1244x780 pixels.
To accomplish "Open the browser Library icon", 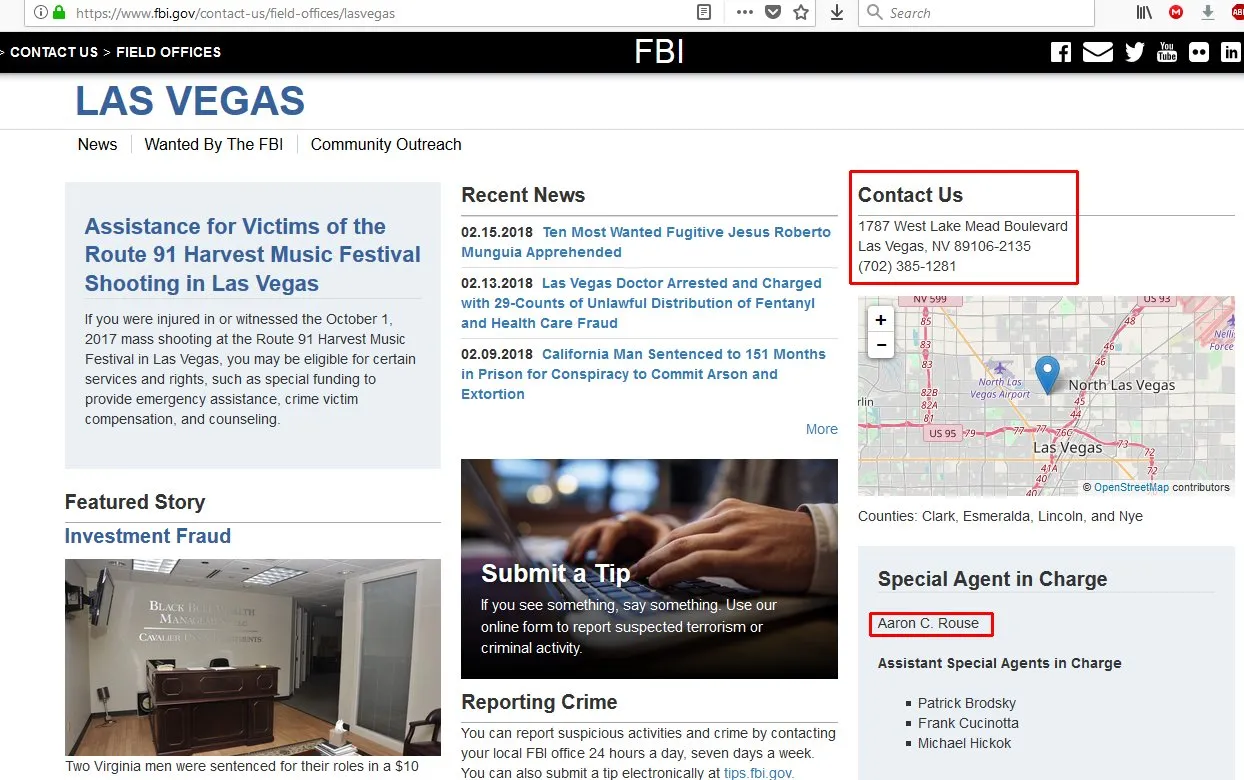I will click(x=1144, y=12).
